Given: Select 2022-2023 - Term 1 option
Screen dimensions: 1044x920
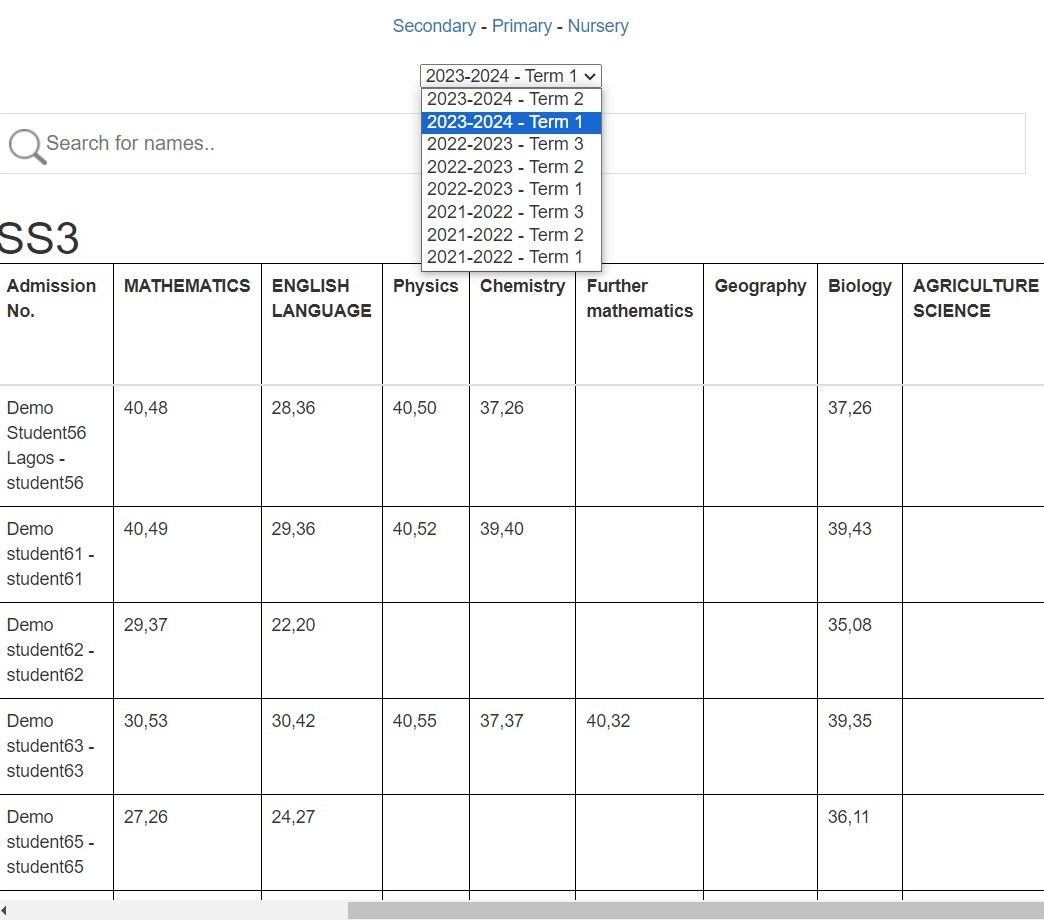Looking at the screenshot, I should coord(505,189).
